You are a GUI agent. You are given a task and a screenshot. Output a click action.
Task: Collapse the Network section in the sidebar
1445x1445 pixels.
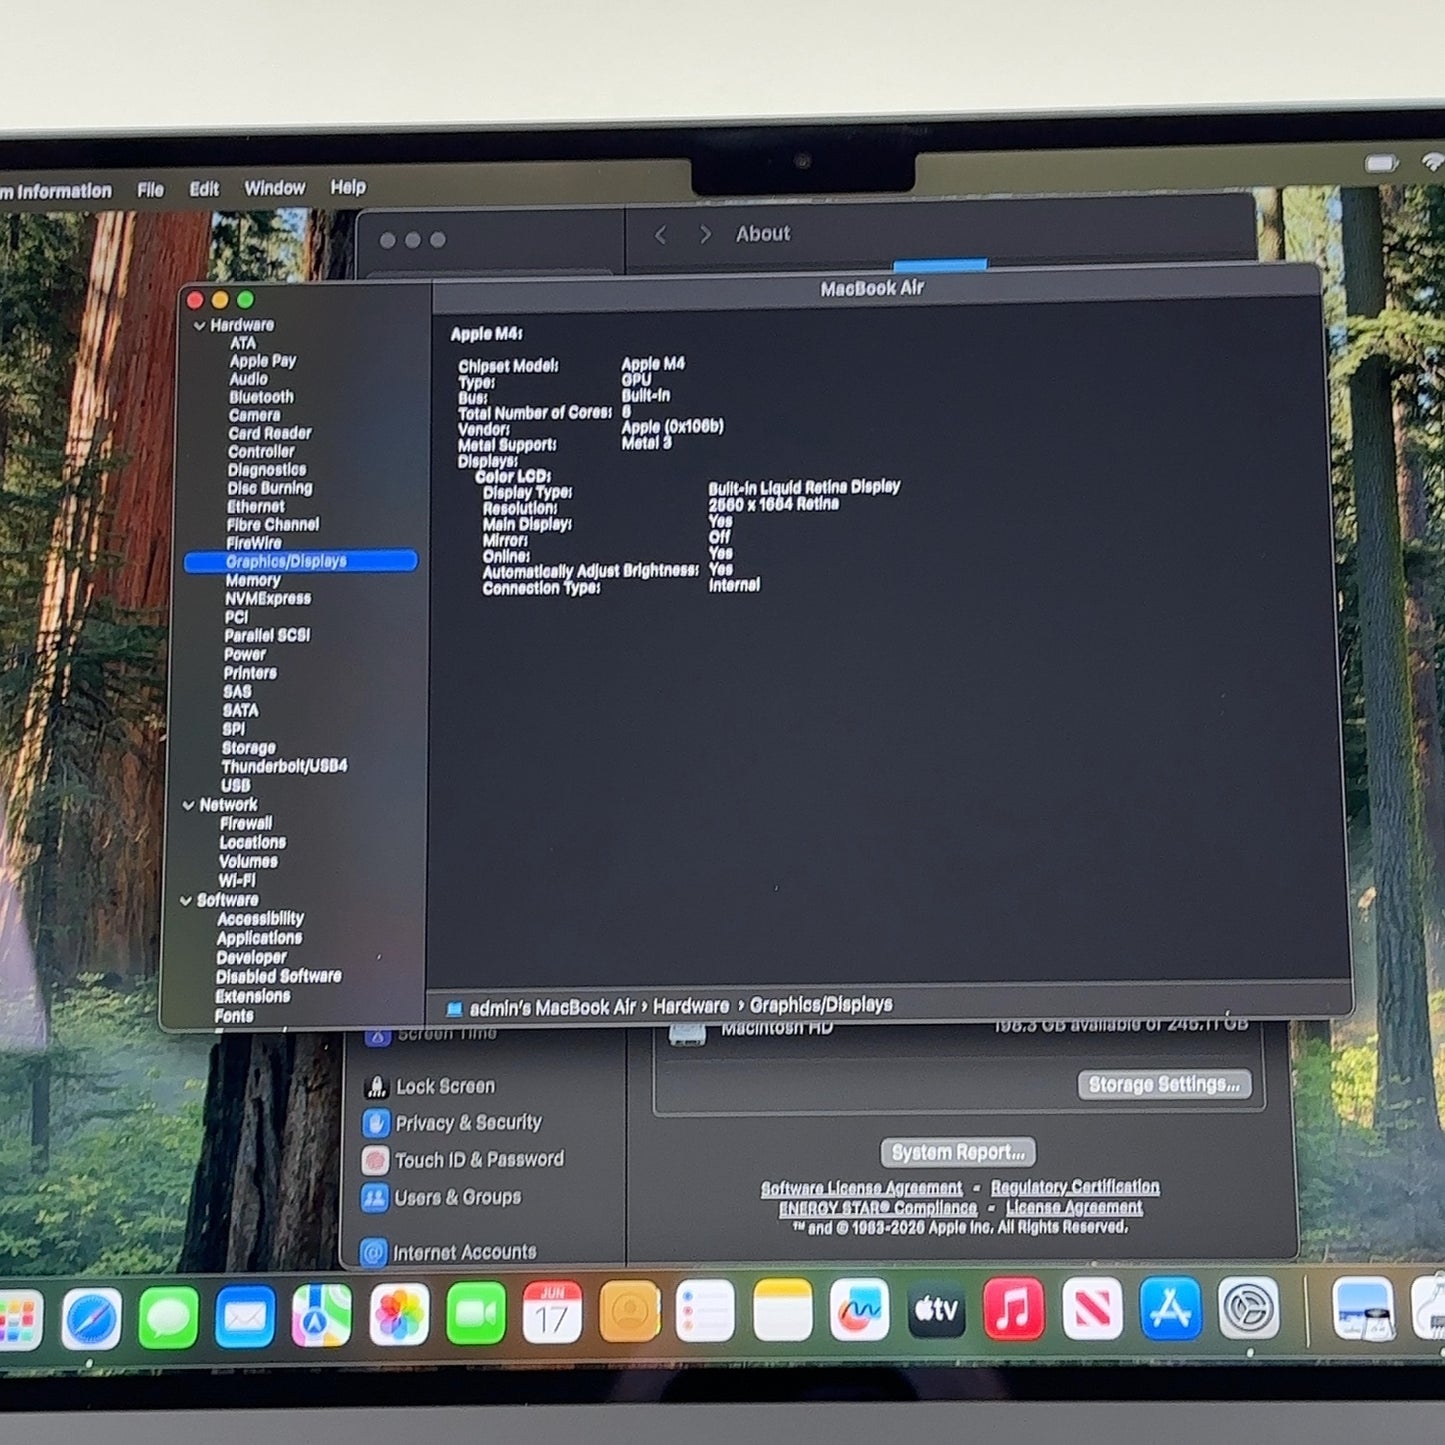[188, 805]
